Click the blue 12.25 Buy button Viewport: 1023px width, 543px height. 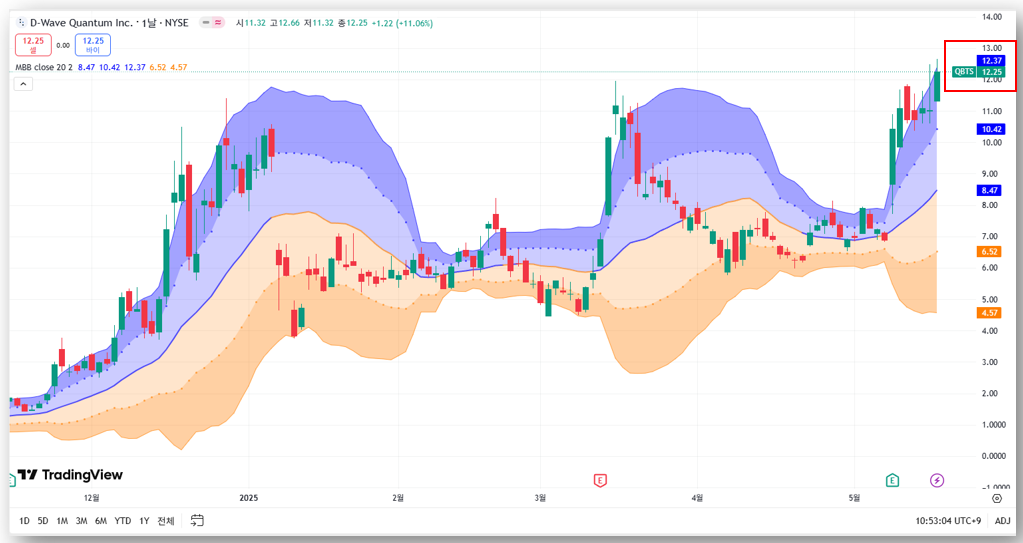point(93,44)
